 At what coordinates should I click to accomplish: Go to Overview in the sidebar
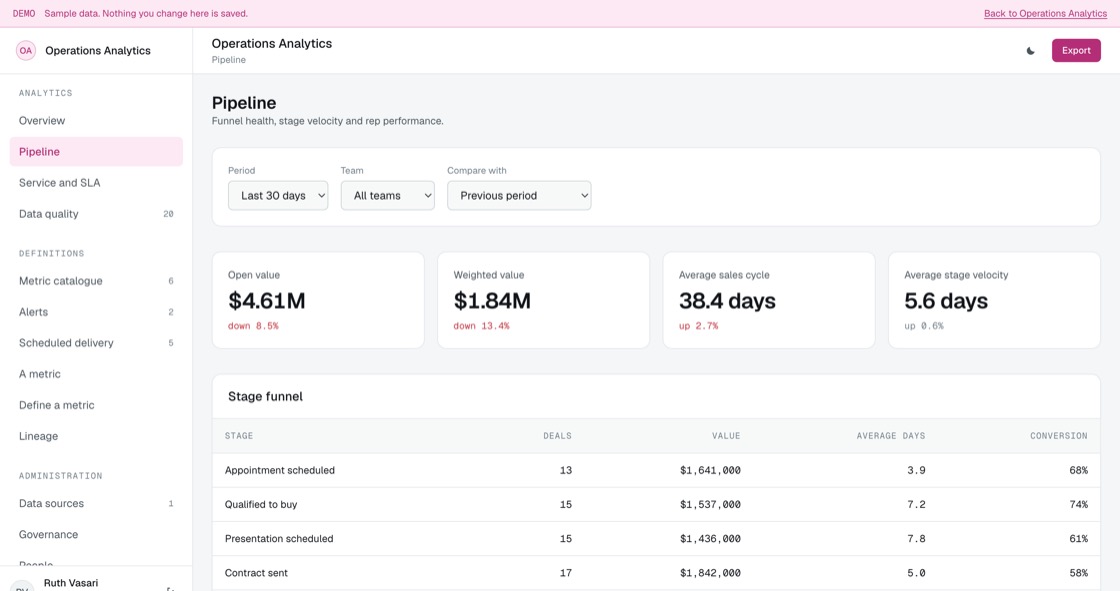pos(96,121)
